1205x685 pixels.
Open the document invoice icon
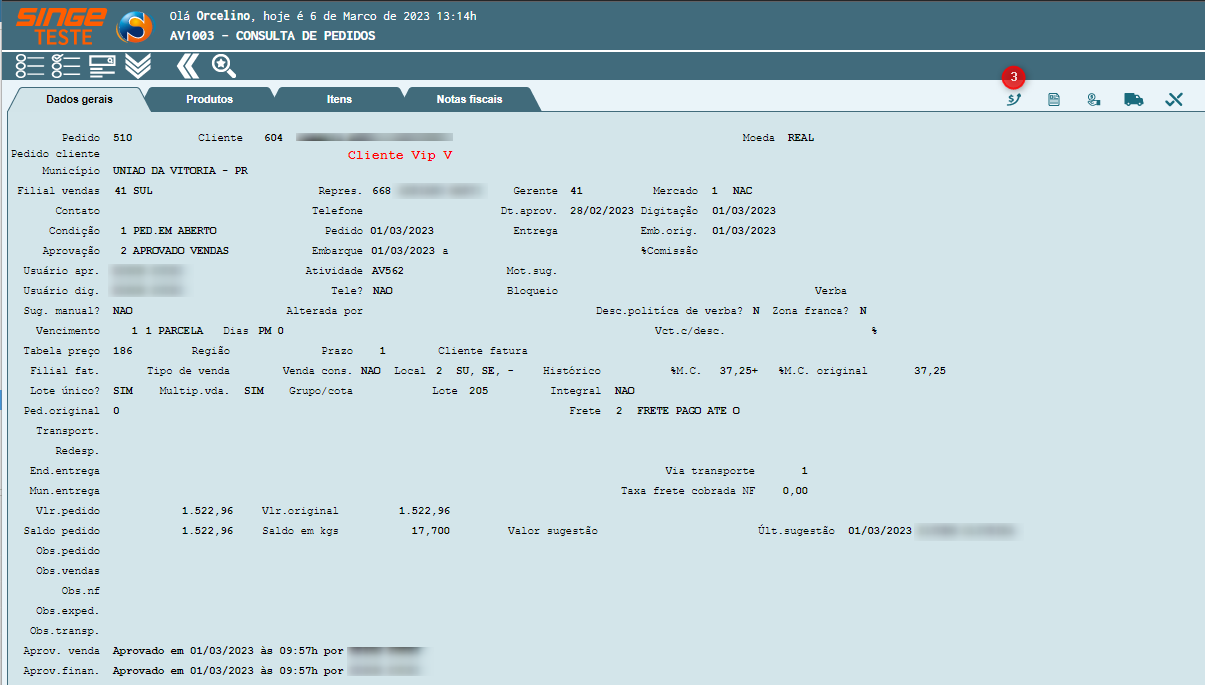pyautogui.click(x=1053, y=100)
